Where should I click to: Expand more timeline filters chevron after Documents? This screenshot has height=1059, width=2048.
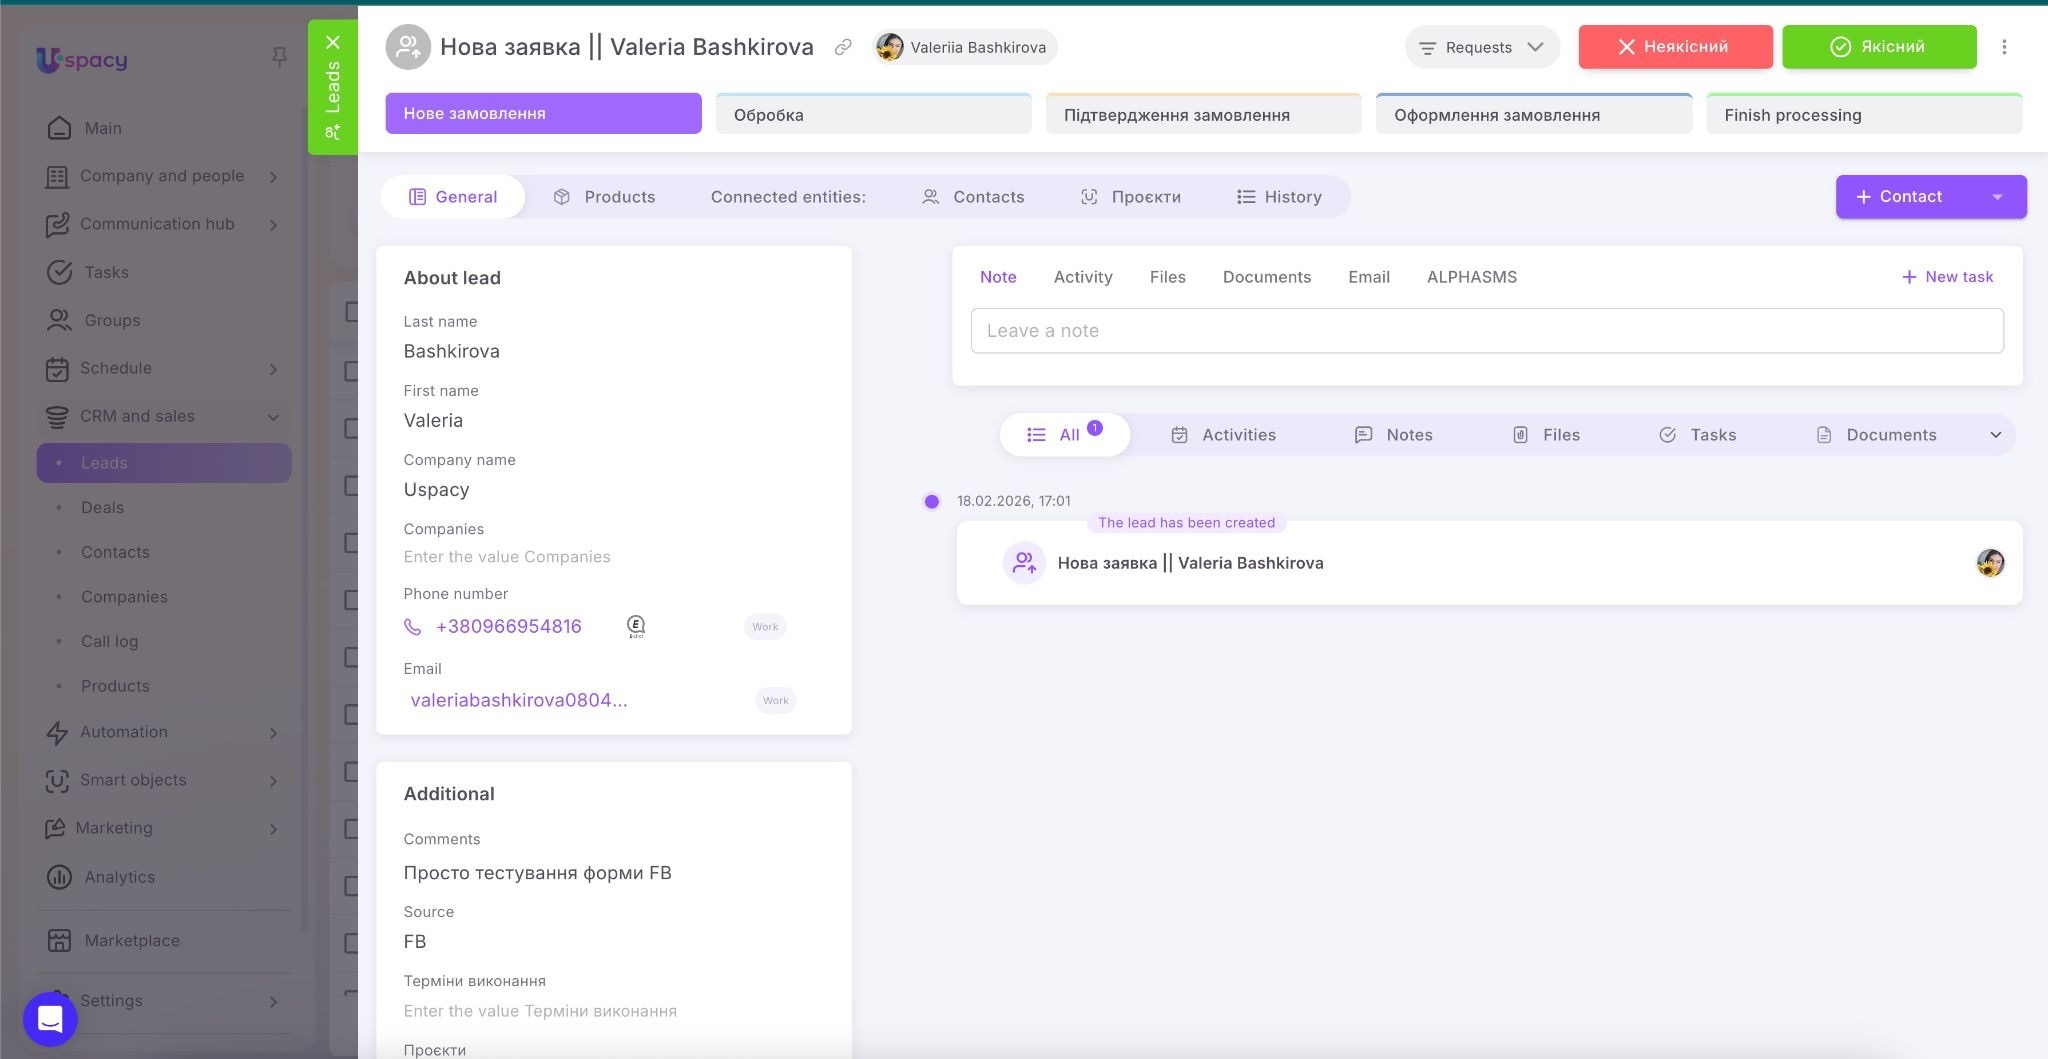1995,435
